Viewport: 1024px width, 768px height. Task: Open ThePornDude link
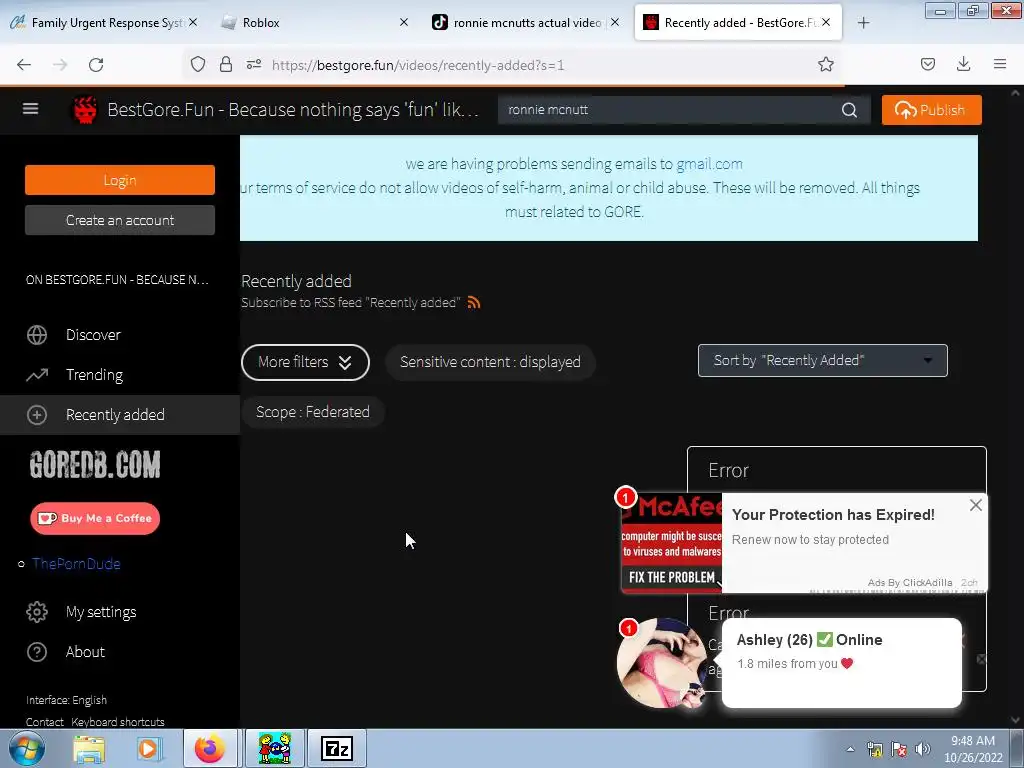tap(76, 564)
